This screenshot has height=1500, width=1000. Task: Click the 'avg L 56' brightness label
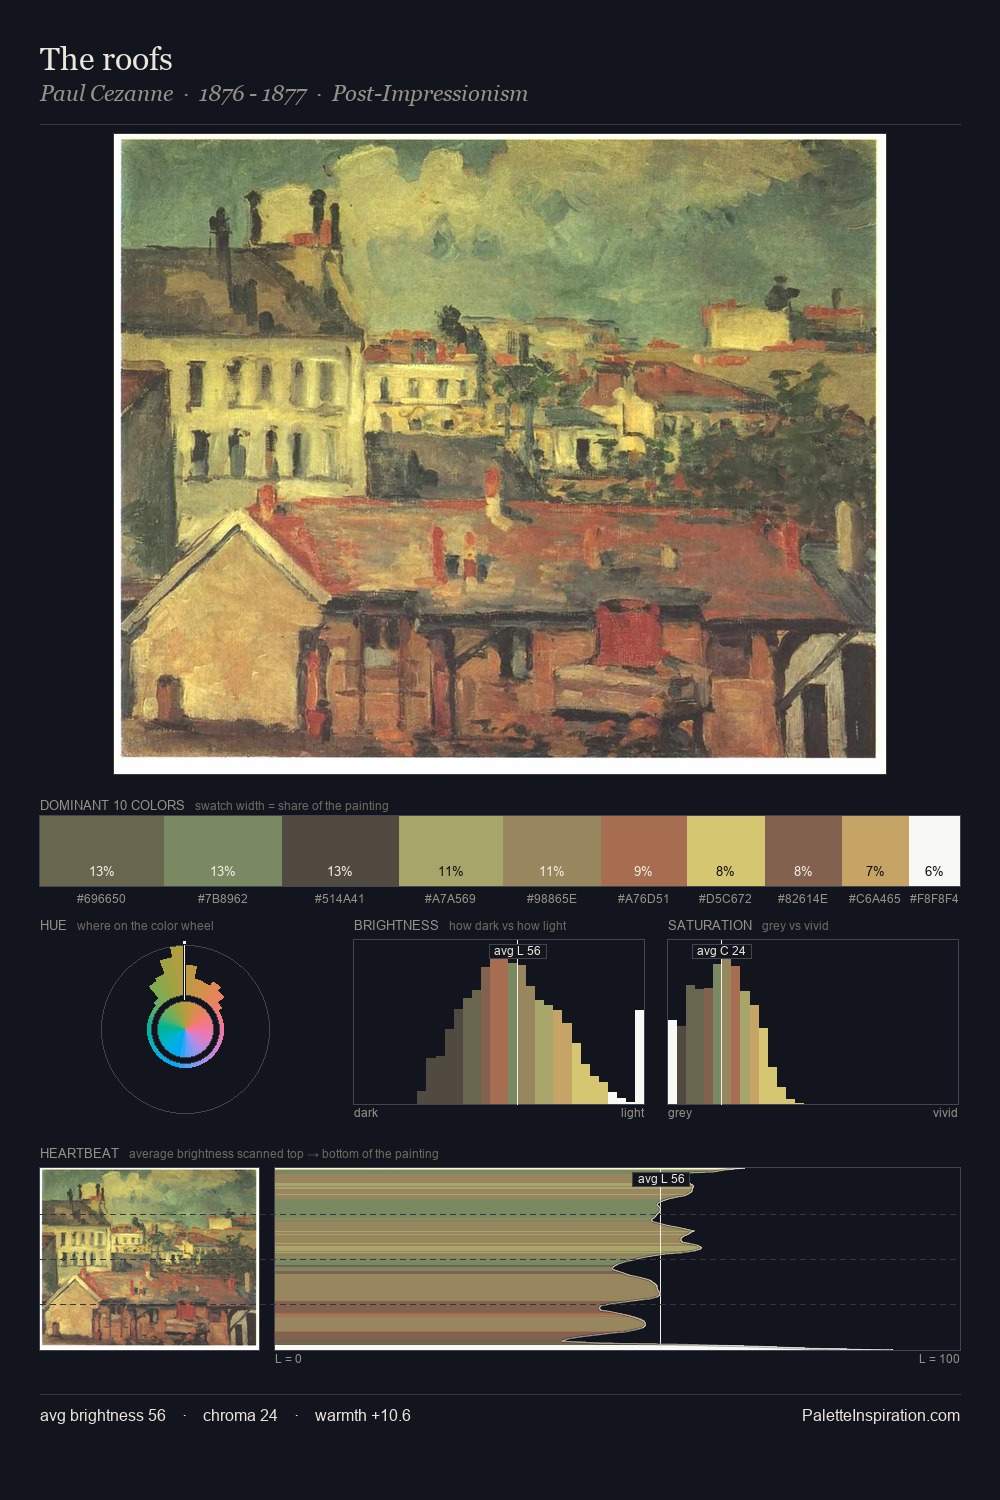point(517,951)
